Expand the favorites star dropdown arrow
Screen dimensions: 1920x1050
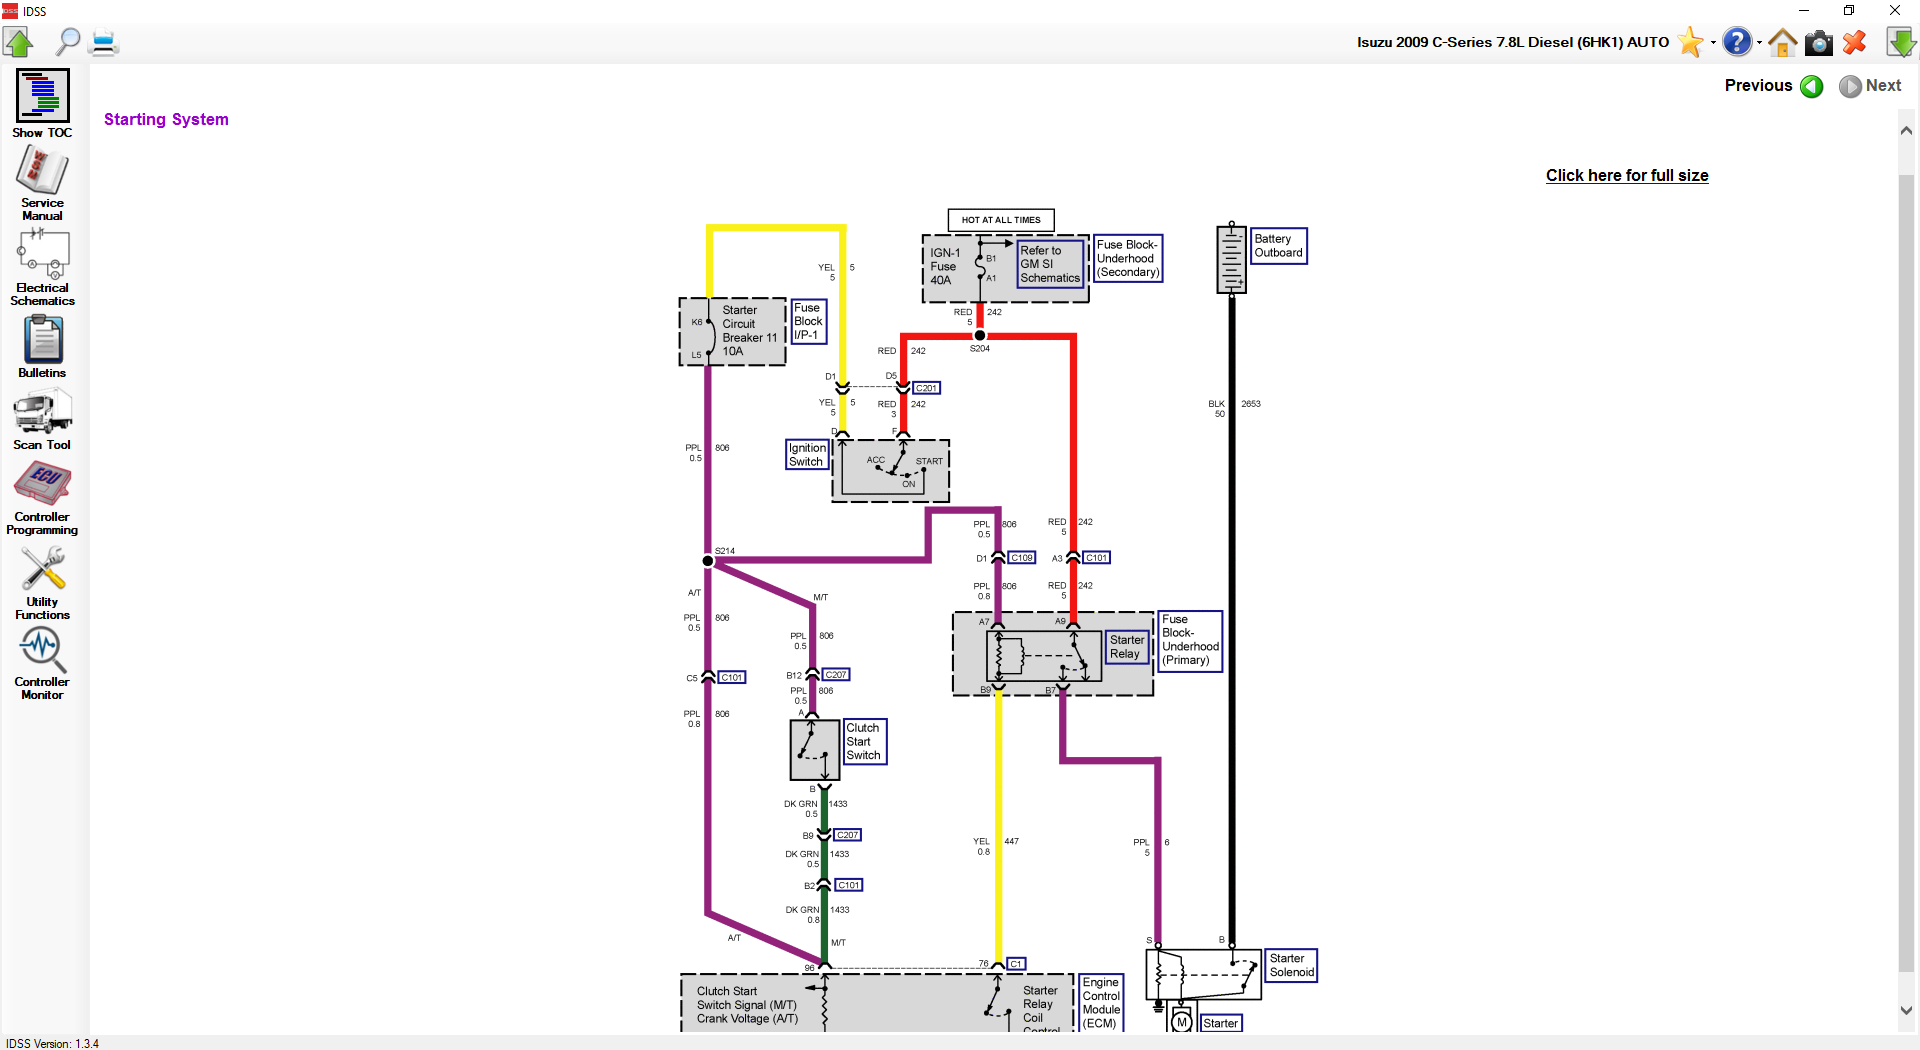click(1713, 43)
